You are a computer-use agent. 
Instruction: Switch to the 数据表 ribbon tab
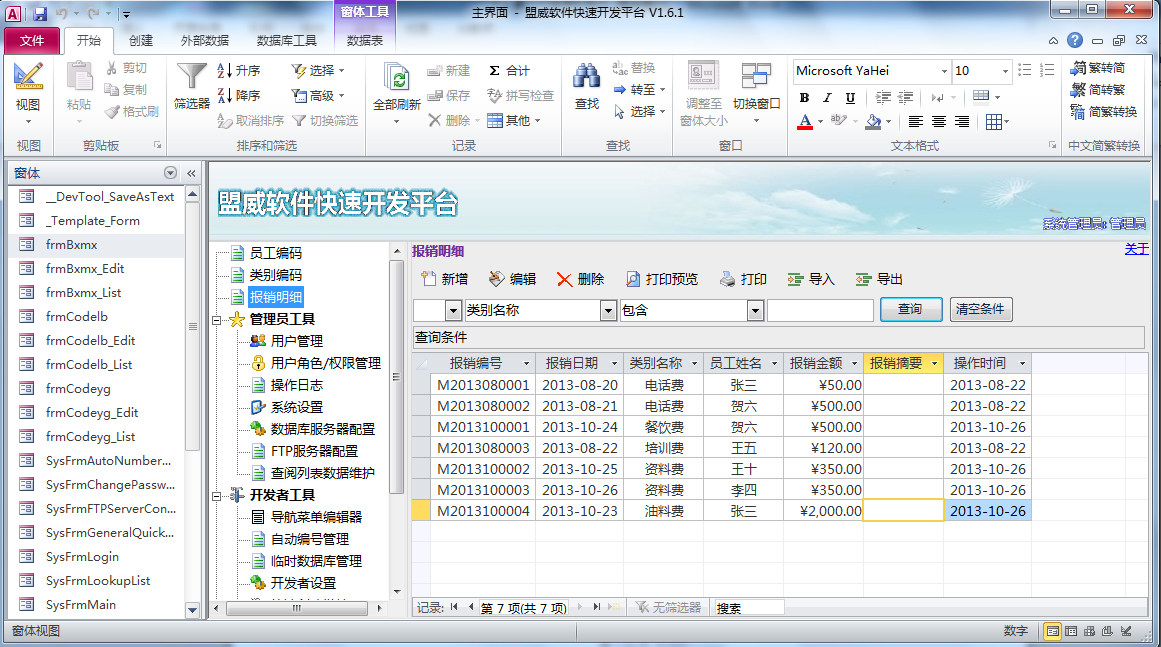click(364, 41)
